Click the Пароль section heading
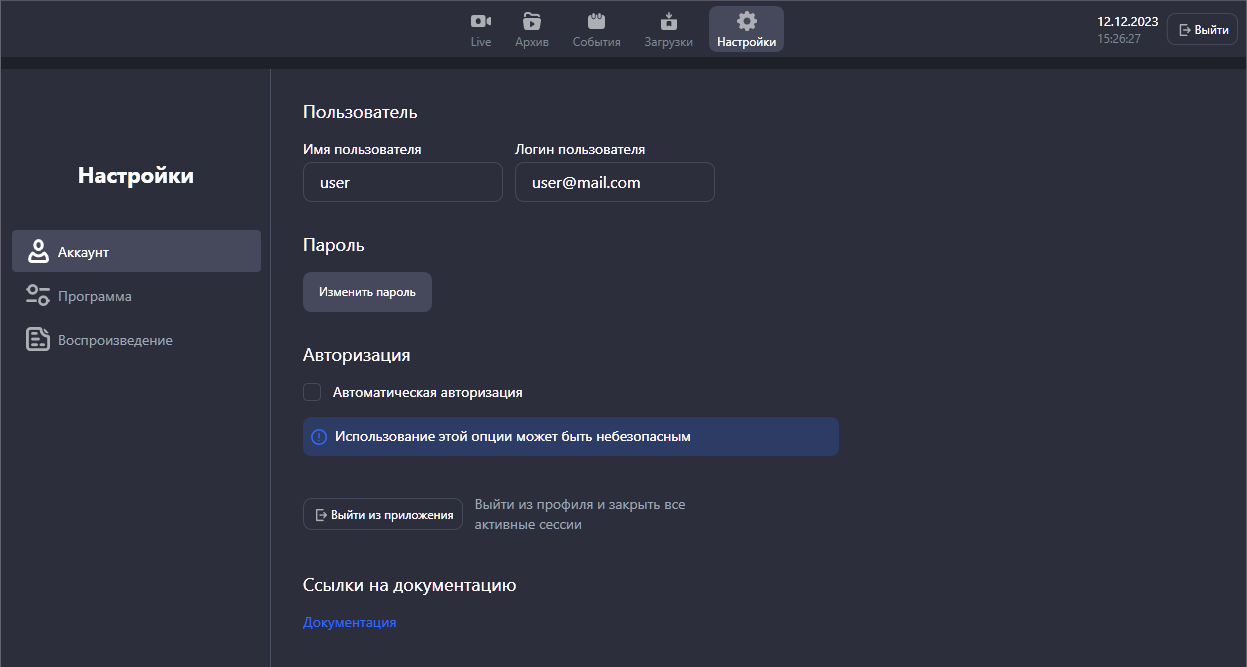 [x=334, y=245]
